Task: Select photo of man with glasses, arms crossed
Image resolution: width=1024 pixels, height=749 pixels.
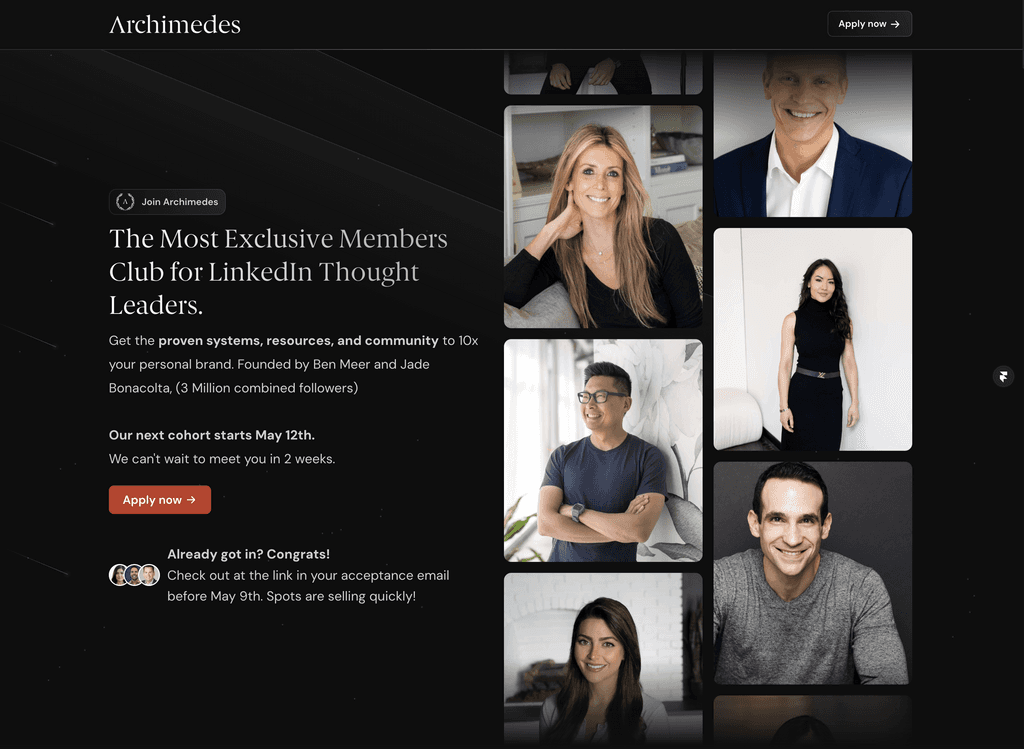Action: [x=603, y=451]
